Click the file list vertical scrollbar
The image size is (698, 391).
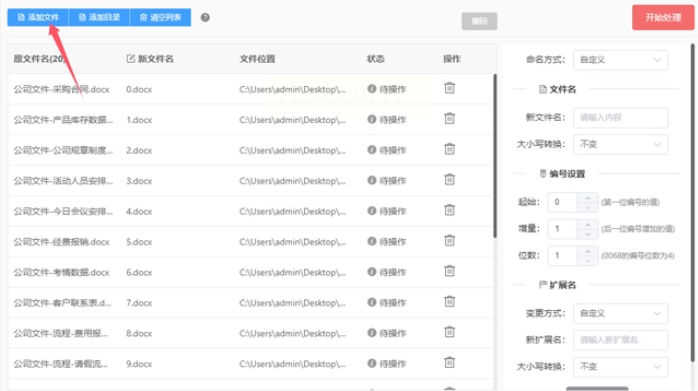coord(495,156)
